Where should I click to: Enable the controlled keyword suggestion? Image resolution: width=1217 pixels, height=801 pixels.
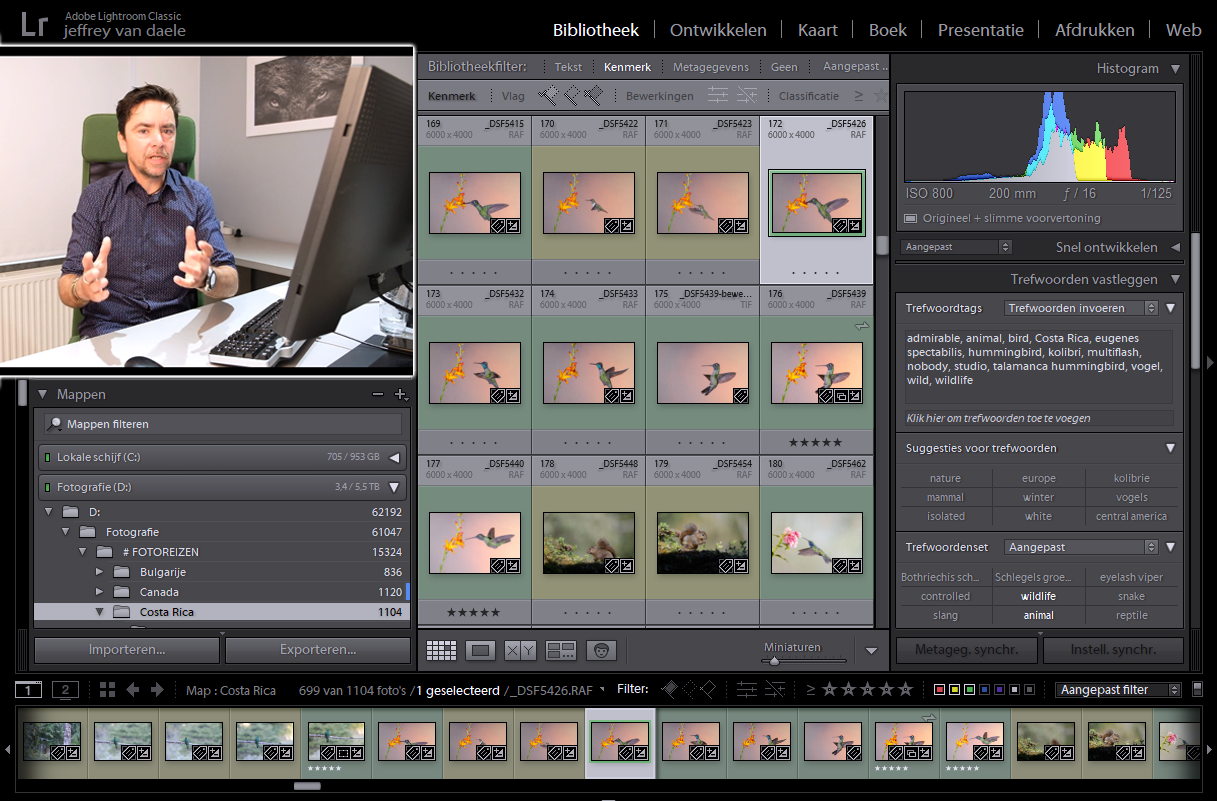click(x=945, y=596)
